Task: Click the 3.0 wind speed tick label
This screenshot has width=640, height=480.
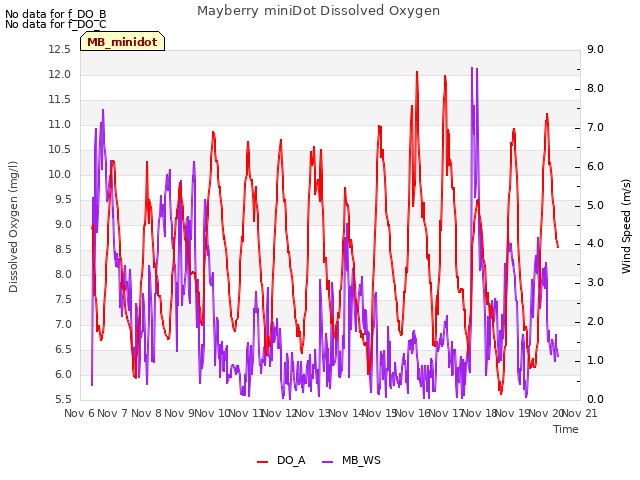Action: coord(595,282)
